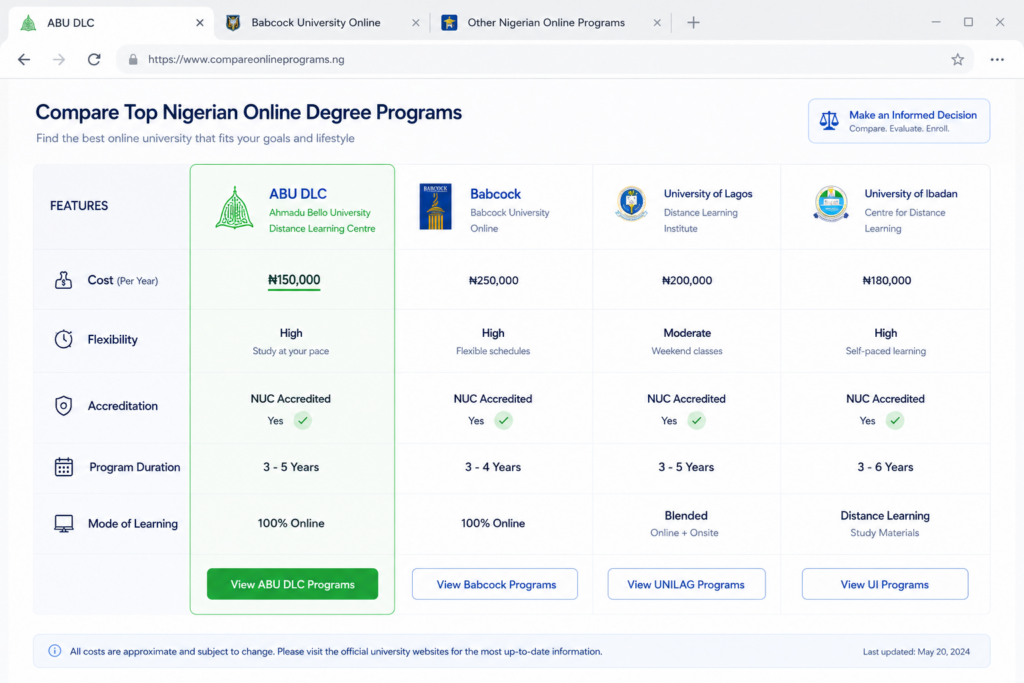
Task: Click ABU DLC accreditation green checkmark
Action: [302, 421]
